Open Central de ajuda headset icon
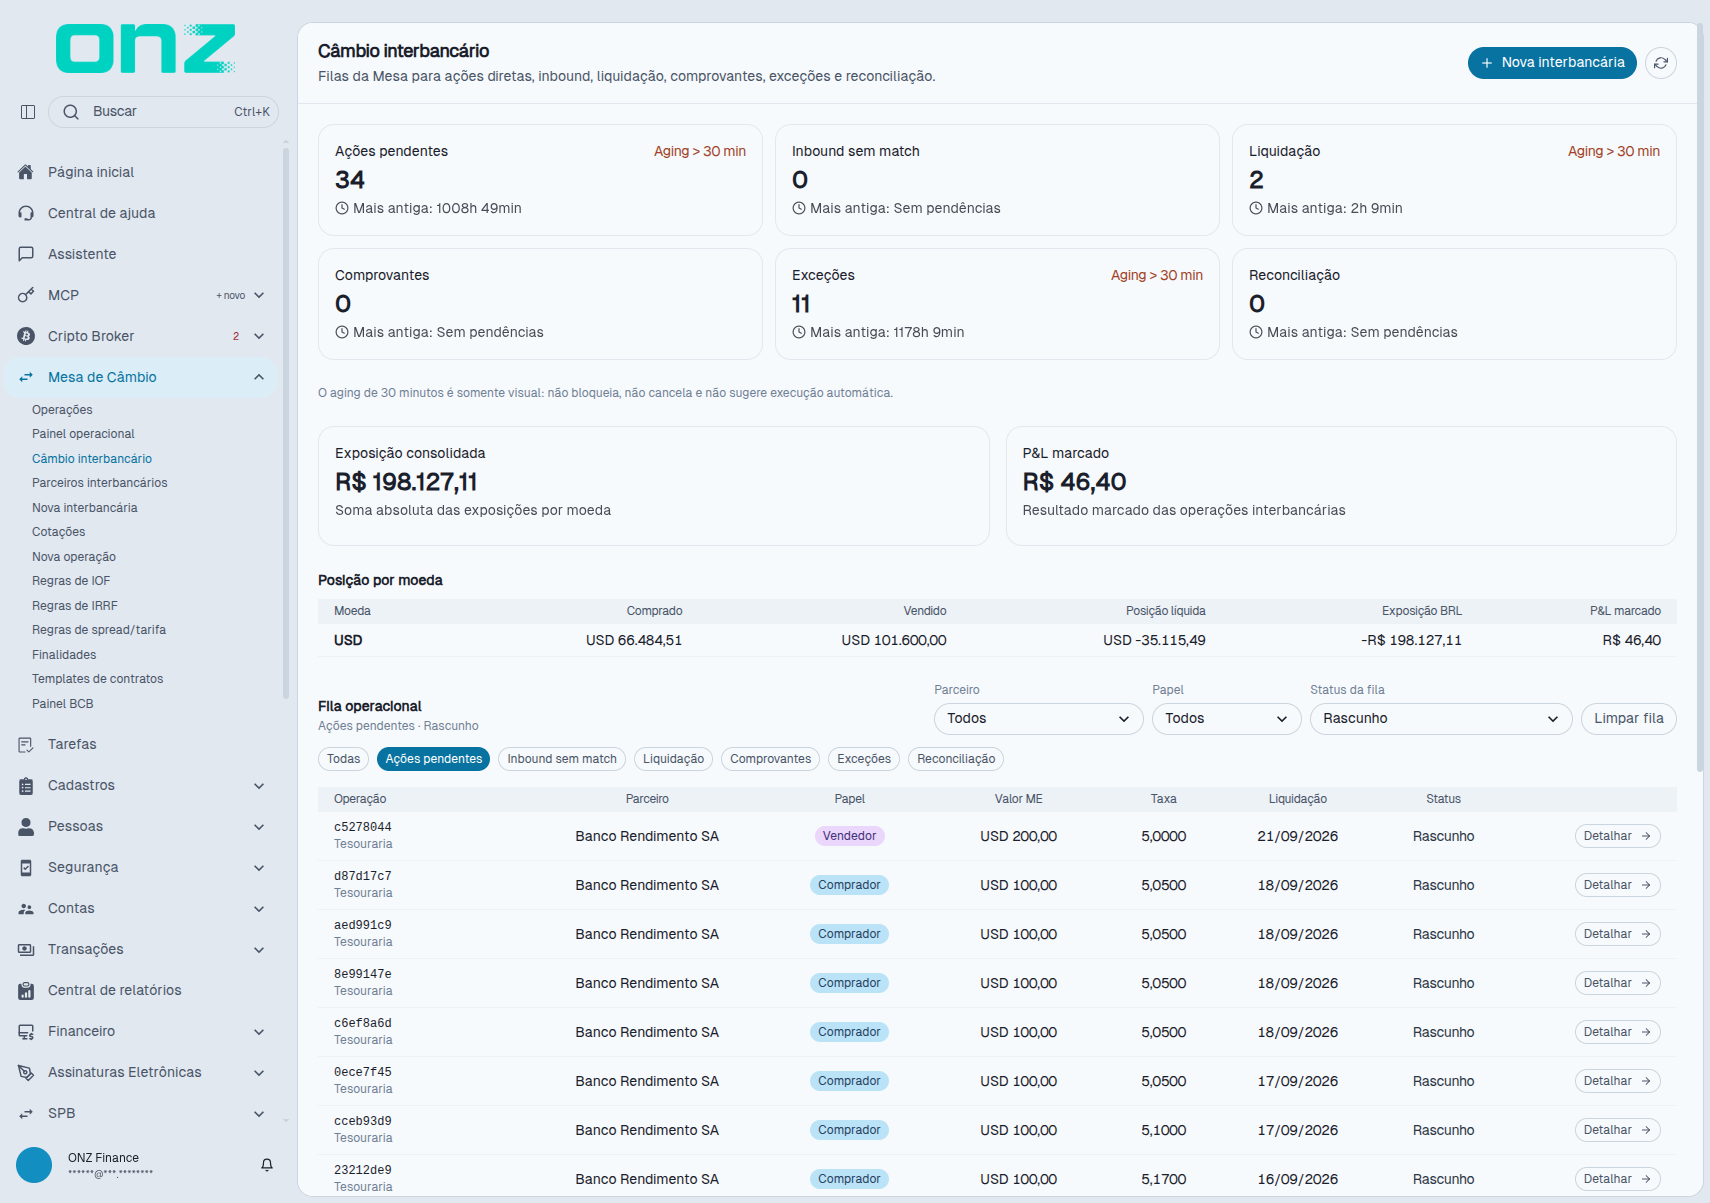1710x1203 pixels. [26, 213]
